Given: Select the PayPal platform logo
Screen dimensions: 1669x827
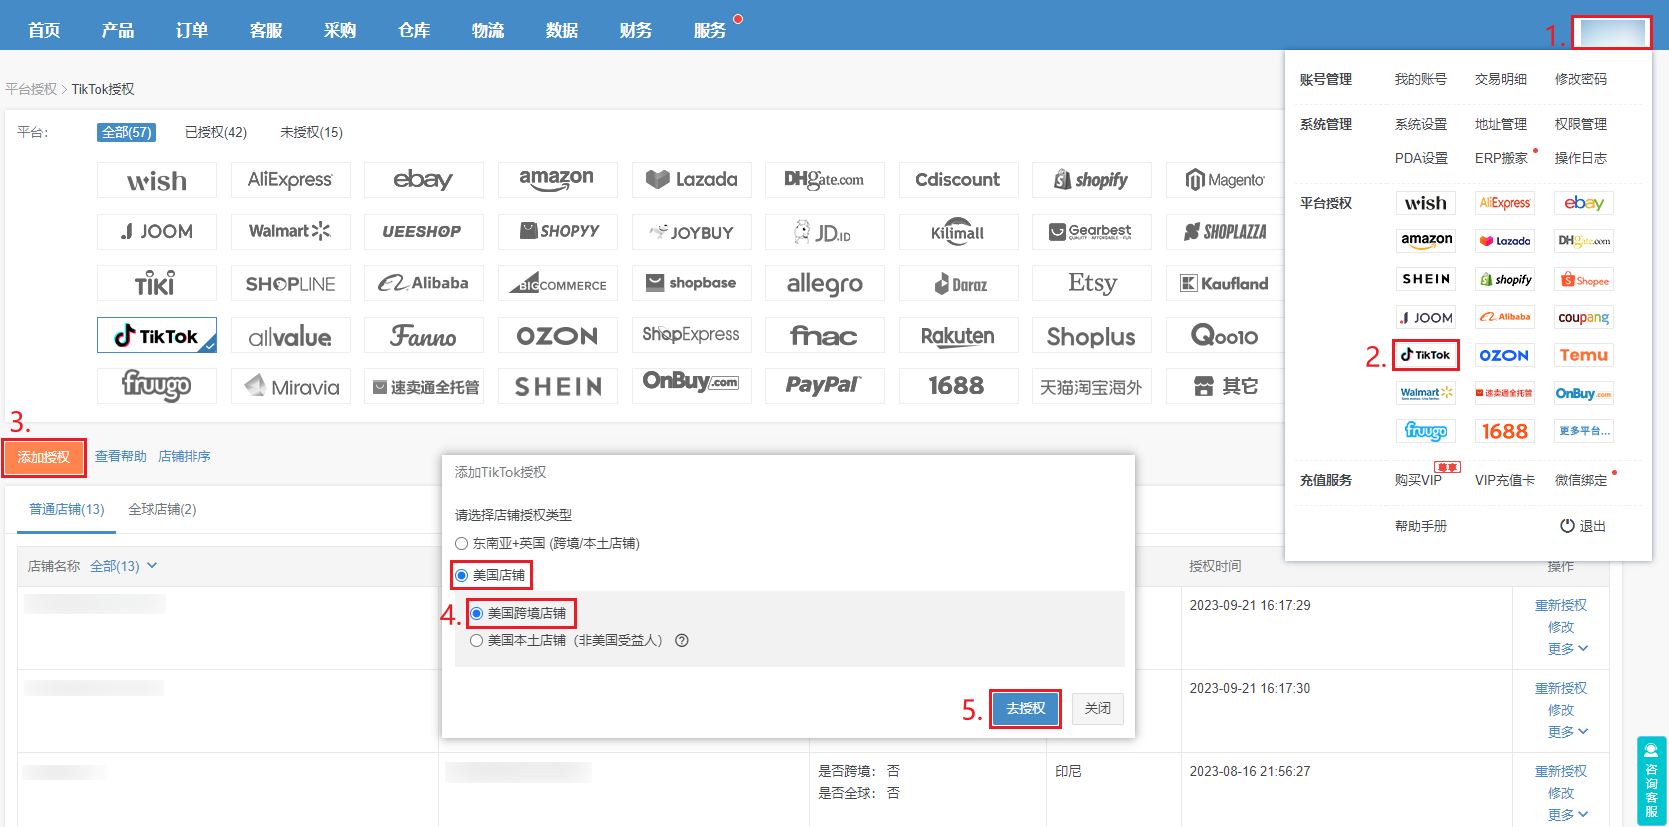Looking at the screenshot, I should pyautogui.click(x=825, y=386).
